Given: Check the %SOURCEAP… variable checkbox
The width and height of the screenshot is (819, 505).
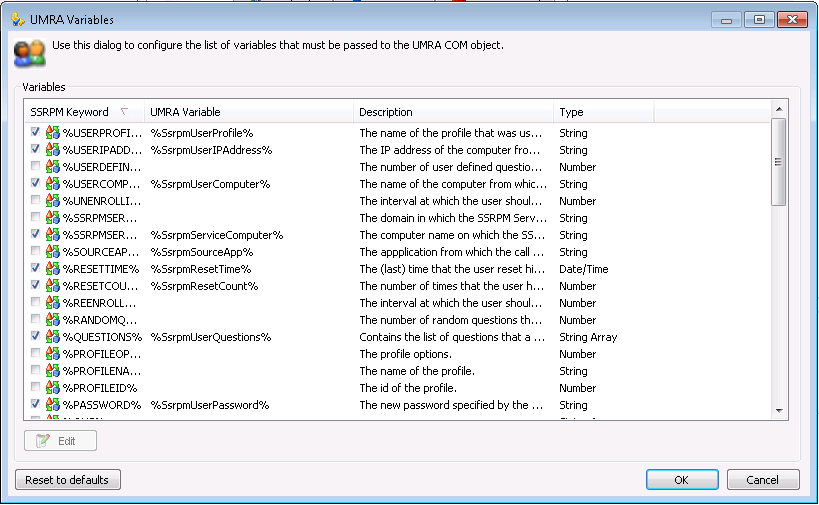Looking at the screenshot, I should [35, 251].
